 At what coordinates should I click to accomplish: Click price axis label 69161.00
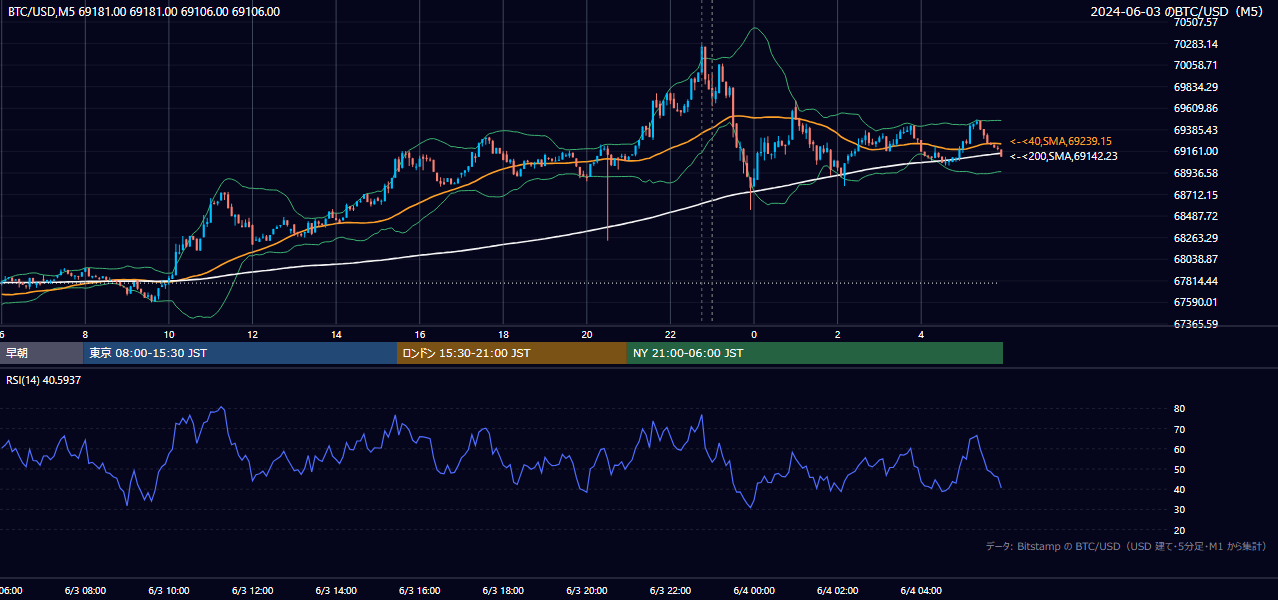tap(1196, 151)
